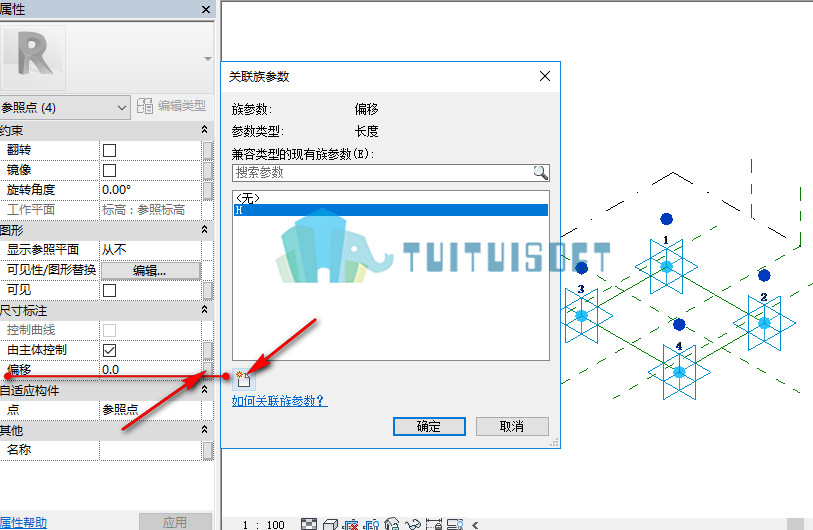Click the Revit R family type thumbnail
The width and height of the screenshot is (813, 530).
(33, 58)
